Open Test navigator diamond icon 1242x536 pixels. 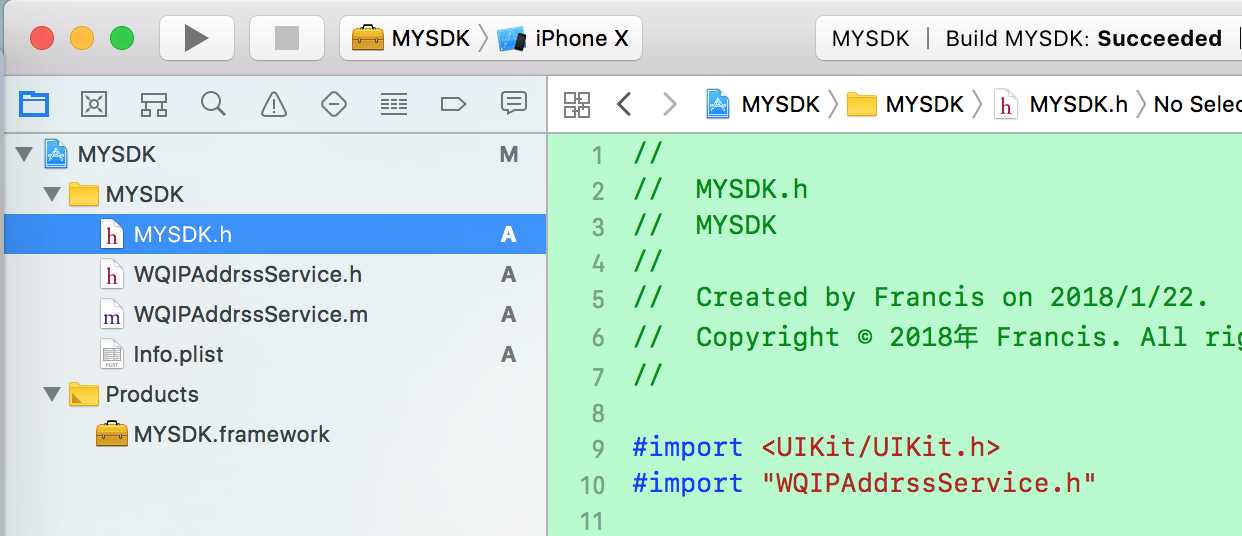[x=333, y=103]
